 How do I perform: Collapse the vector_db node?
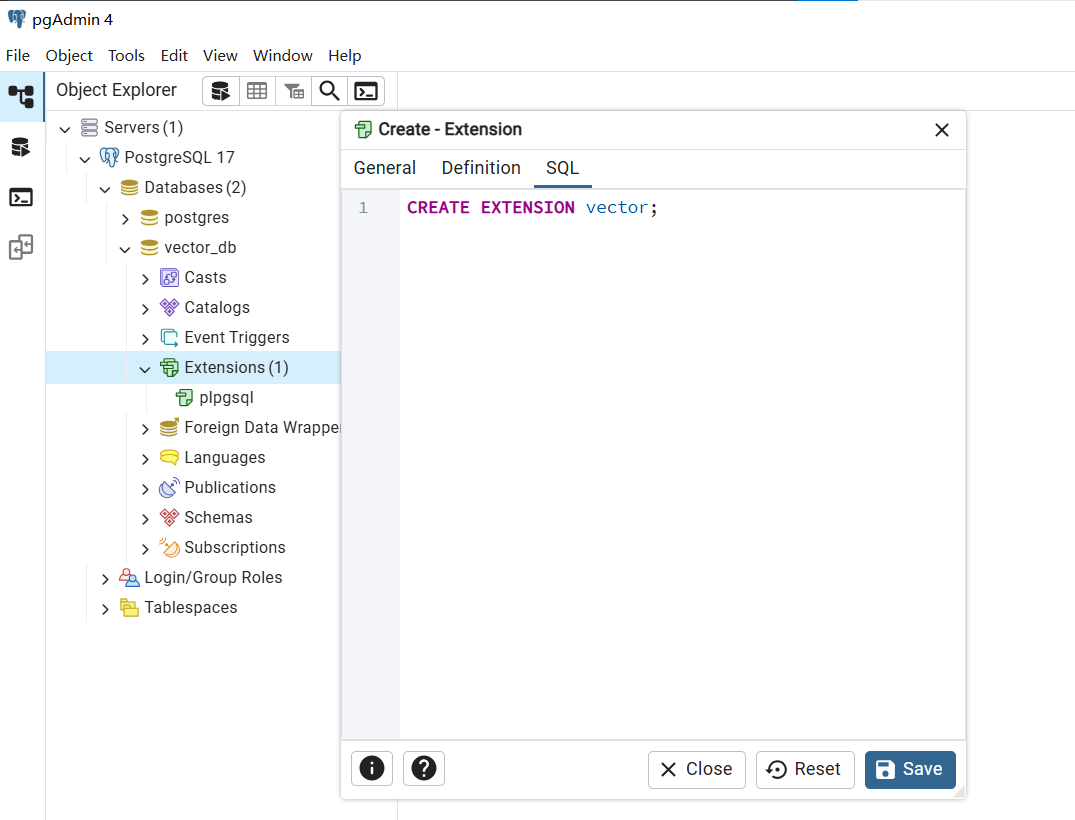125,249
